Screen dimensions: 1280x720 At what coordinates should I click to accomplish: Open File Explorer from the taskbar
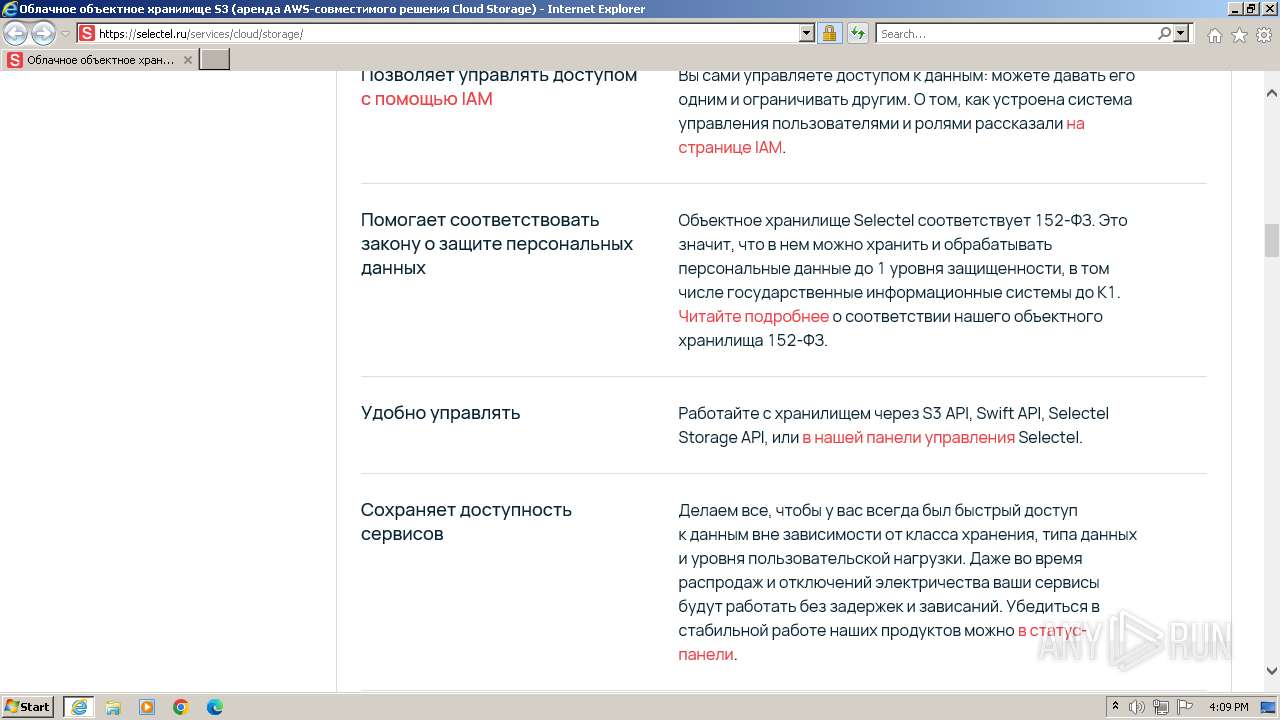pyautogui.click(x=113, y=707)
